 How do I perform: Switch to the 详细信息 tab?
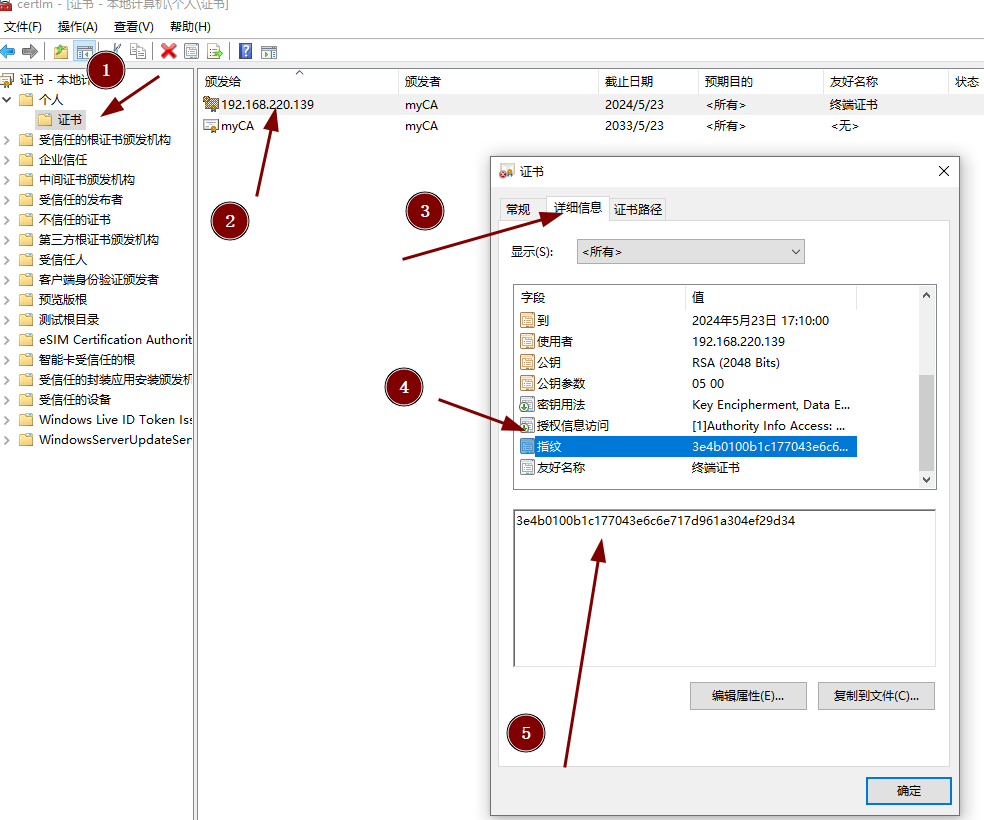pyautogui.click(x=577, y=208)
